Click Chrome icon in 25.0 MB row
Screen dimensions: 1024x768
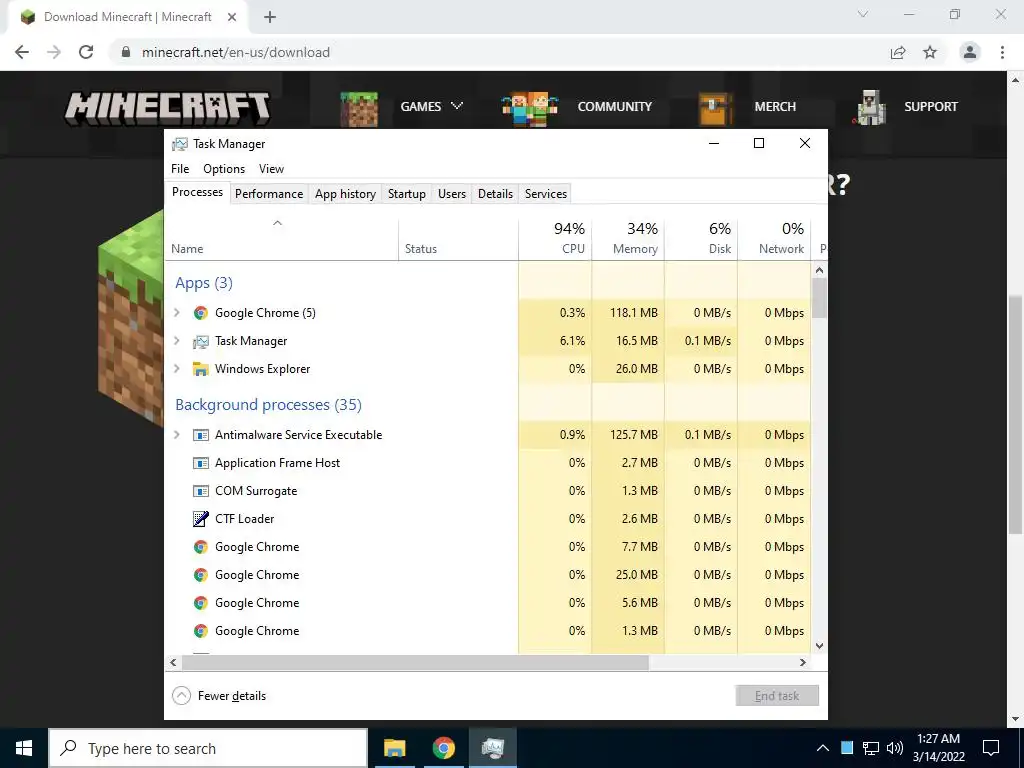point(200,575)
